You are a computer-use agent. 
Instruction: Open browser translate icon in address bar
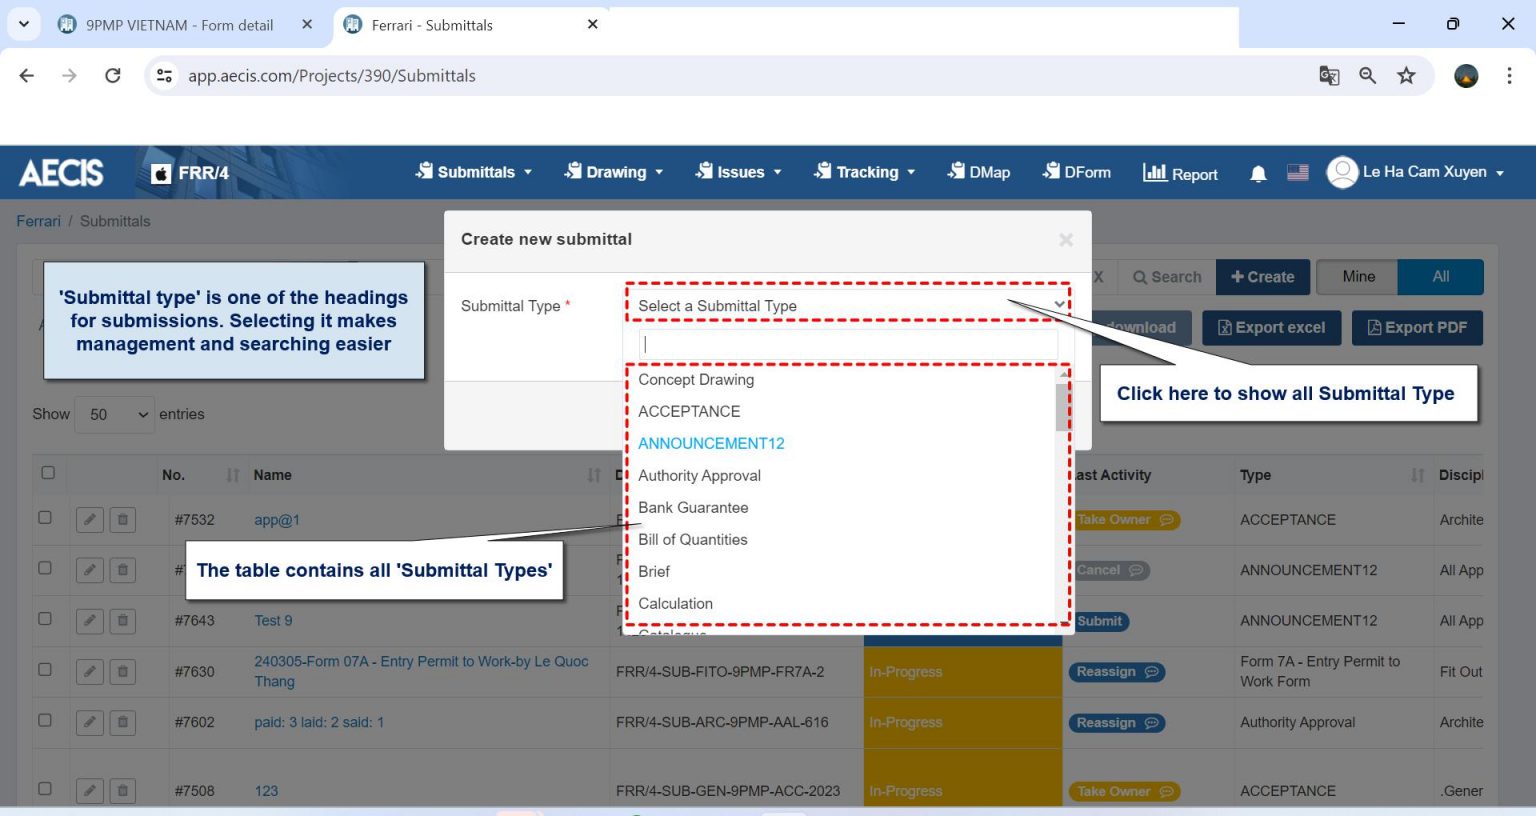(x=1329, y=75)
